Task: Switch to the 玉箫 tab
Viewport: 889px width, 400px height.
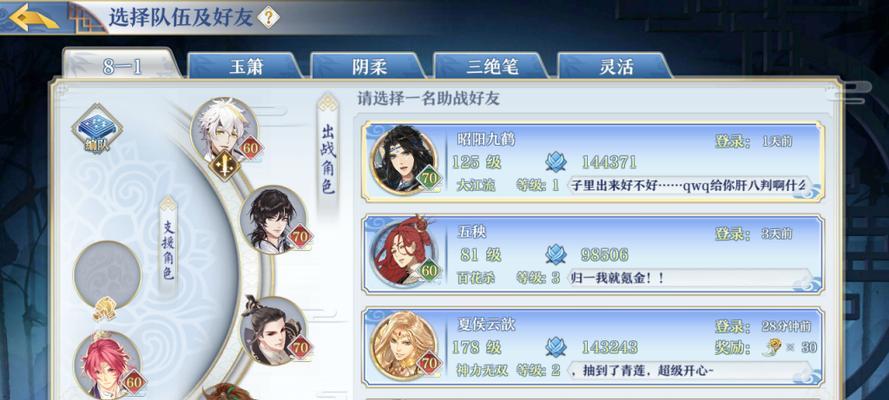Action: click(x=245, y=67)
